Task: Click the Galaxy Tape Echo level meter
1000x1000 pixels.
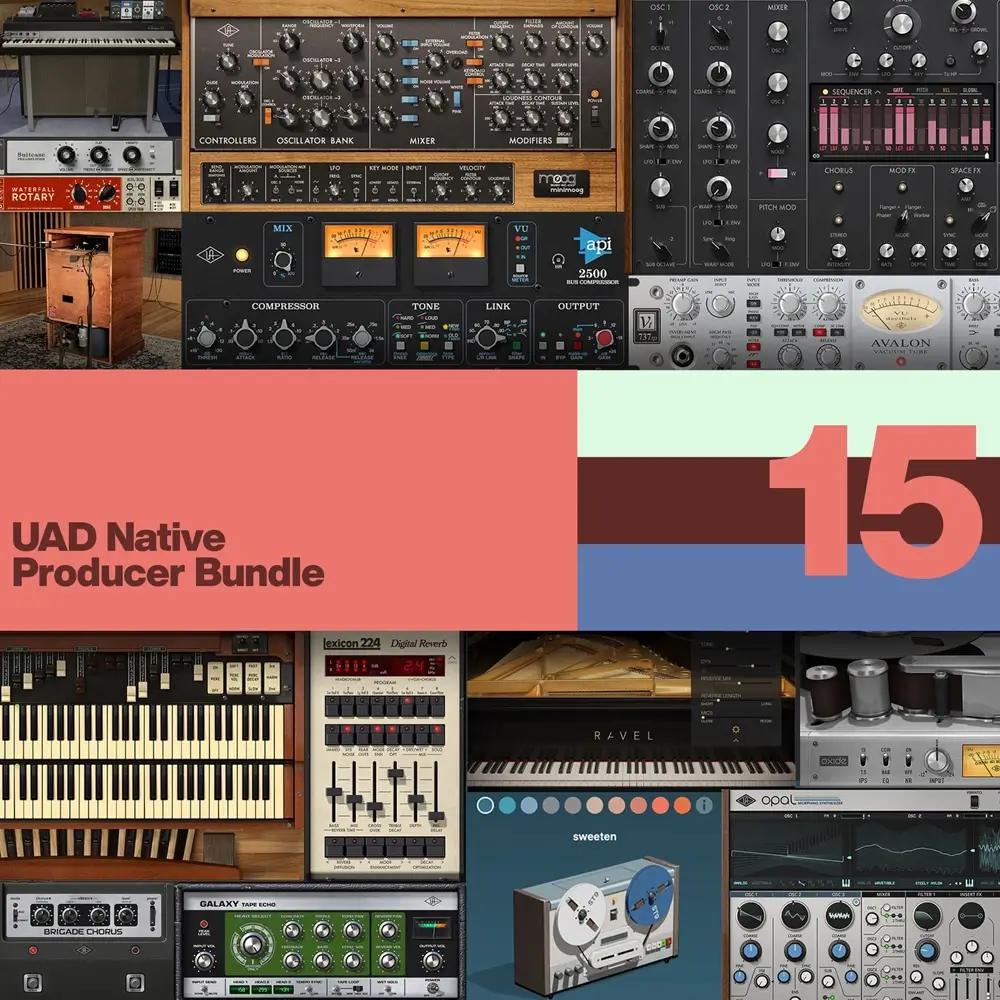Action: tap(432, 927)
